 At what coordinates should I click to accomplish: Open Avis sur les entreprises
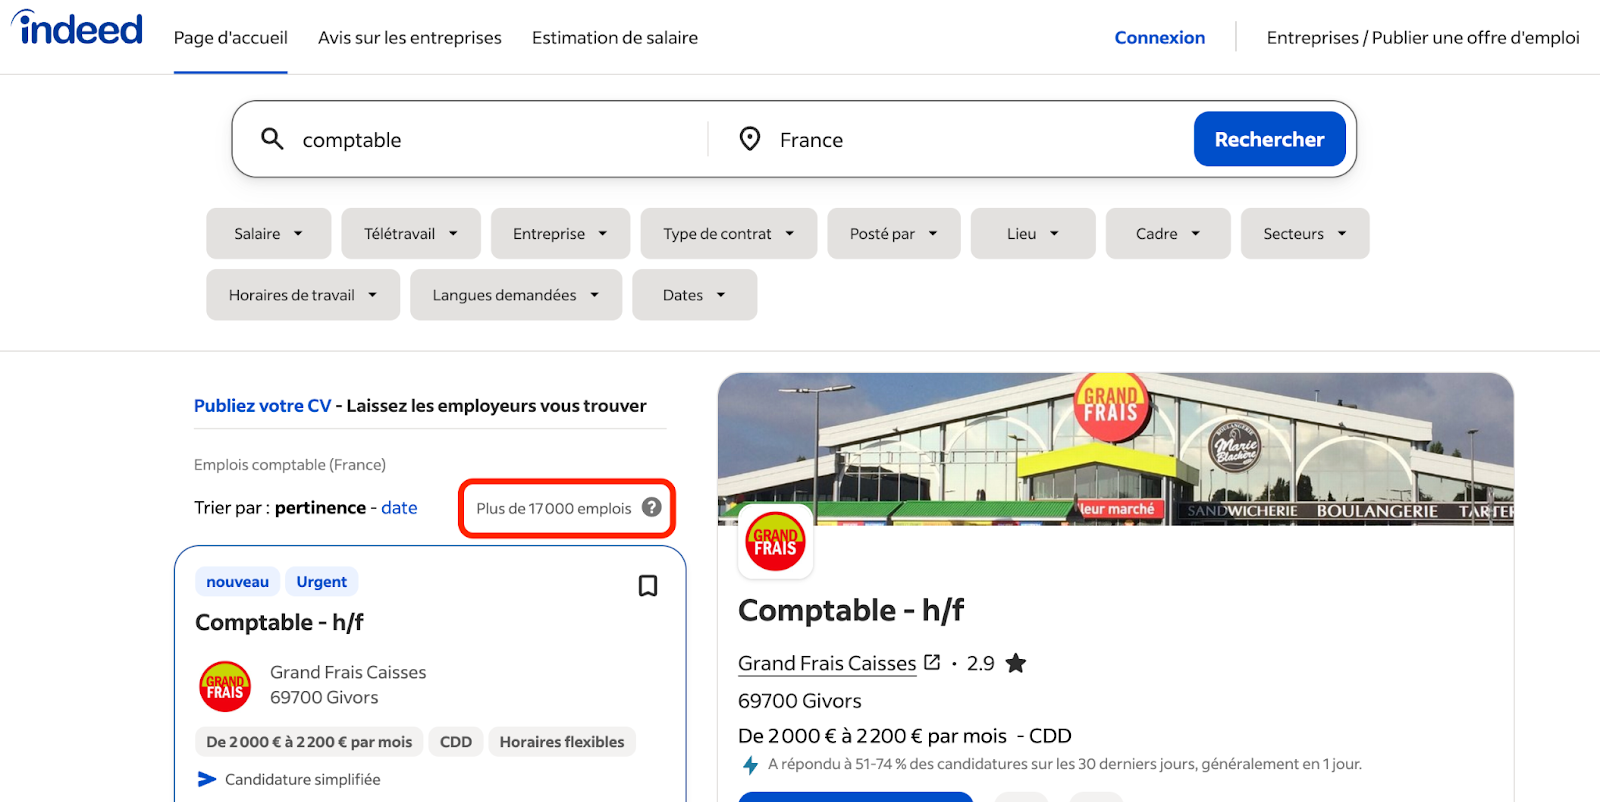pos(410,38)
